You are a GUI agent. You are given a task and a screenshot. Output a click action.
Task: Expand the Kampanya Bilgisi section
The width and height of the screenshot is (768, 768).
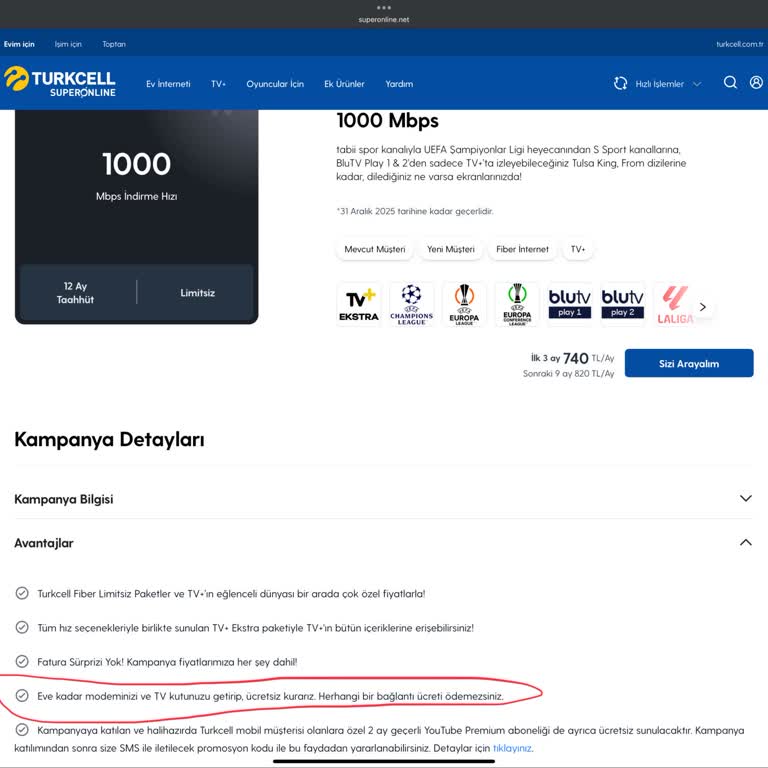point(384,499)
